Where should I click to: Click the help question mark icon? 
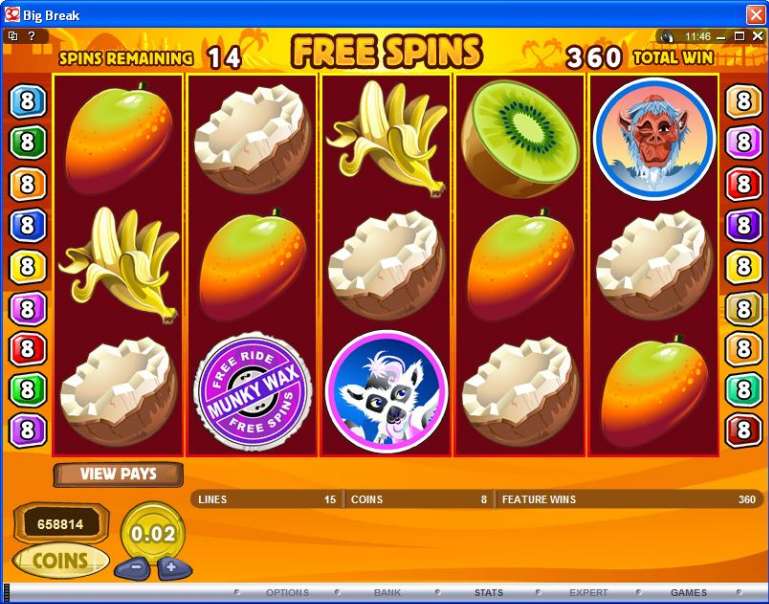pos(31,36)
